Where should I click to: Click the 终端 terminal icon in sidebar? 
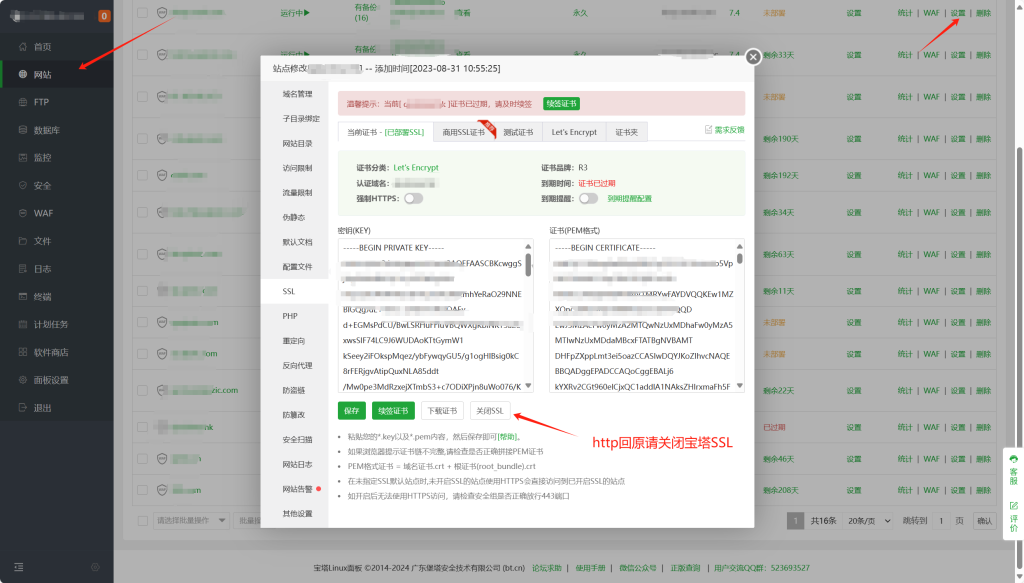[x=22, y=297]
